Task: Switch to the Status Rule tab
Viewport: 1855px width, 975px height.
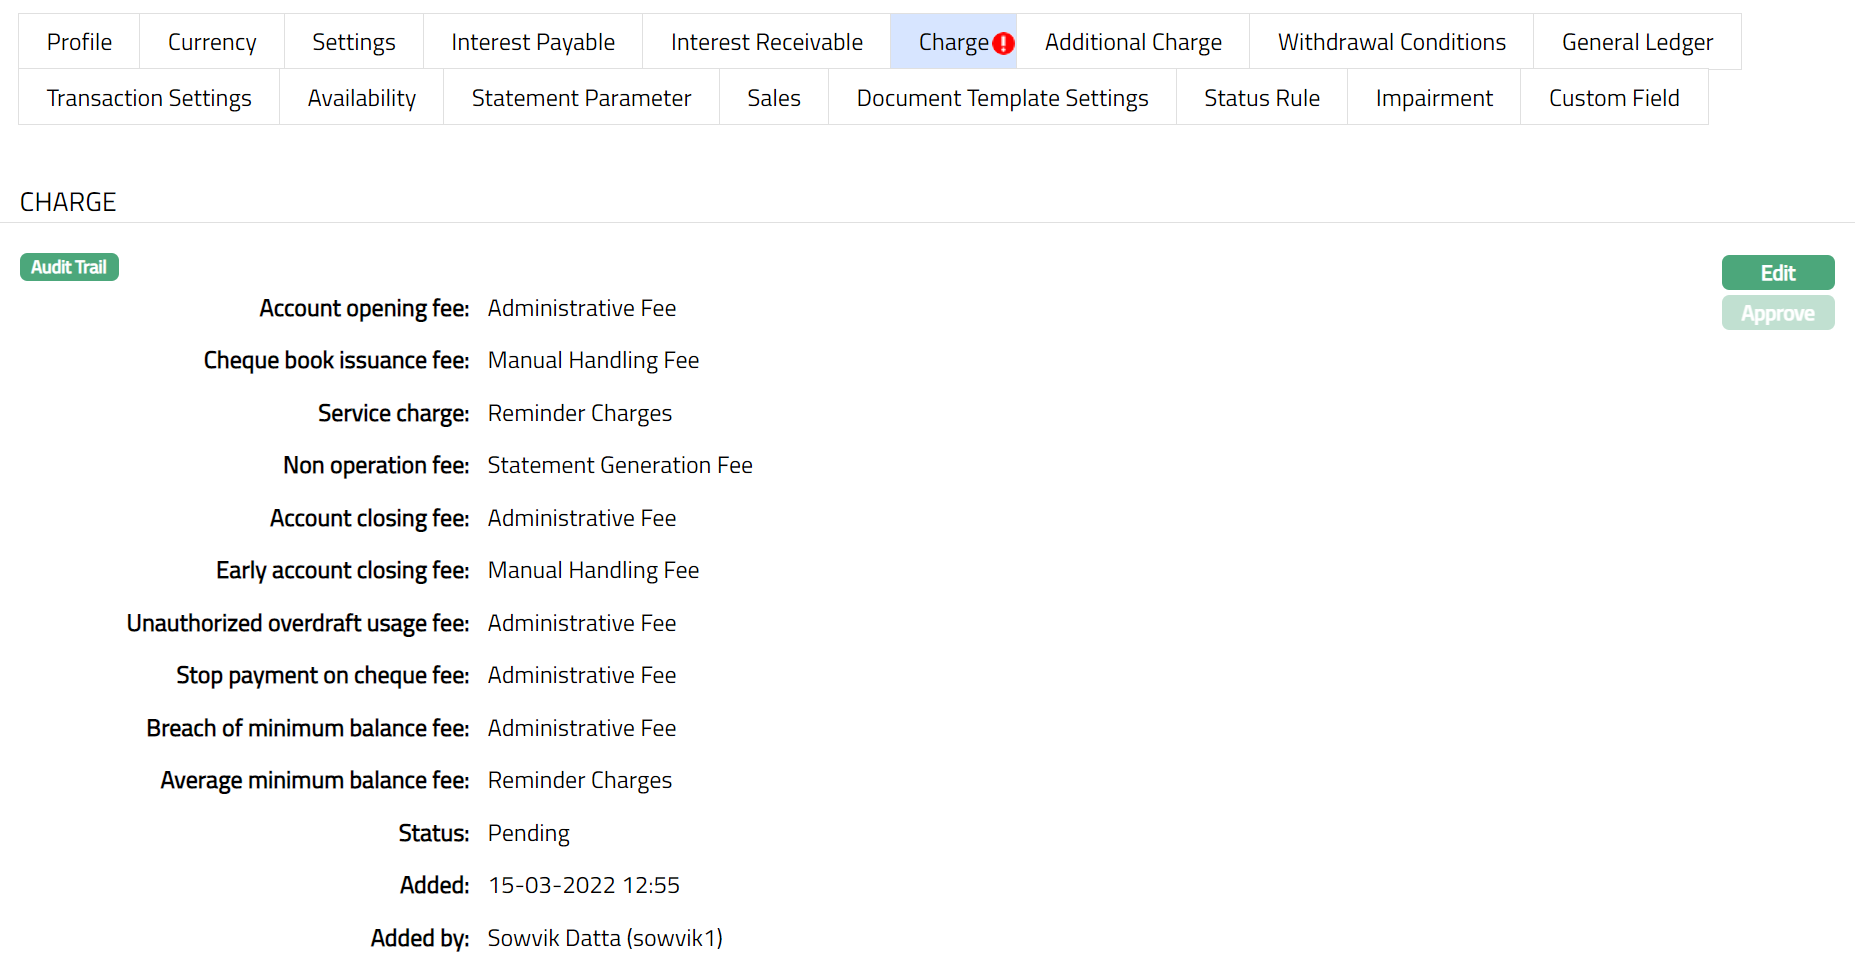Action: 1262,98
